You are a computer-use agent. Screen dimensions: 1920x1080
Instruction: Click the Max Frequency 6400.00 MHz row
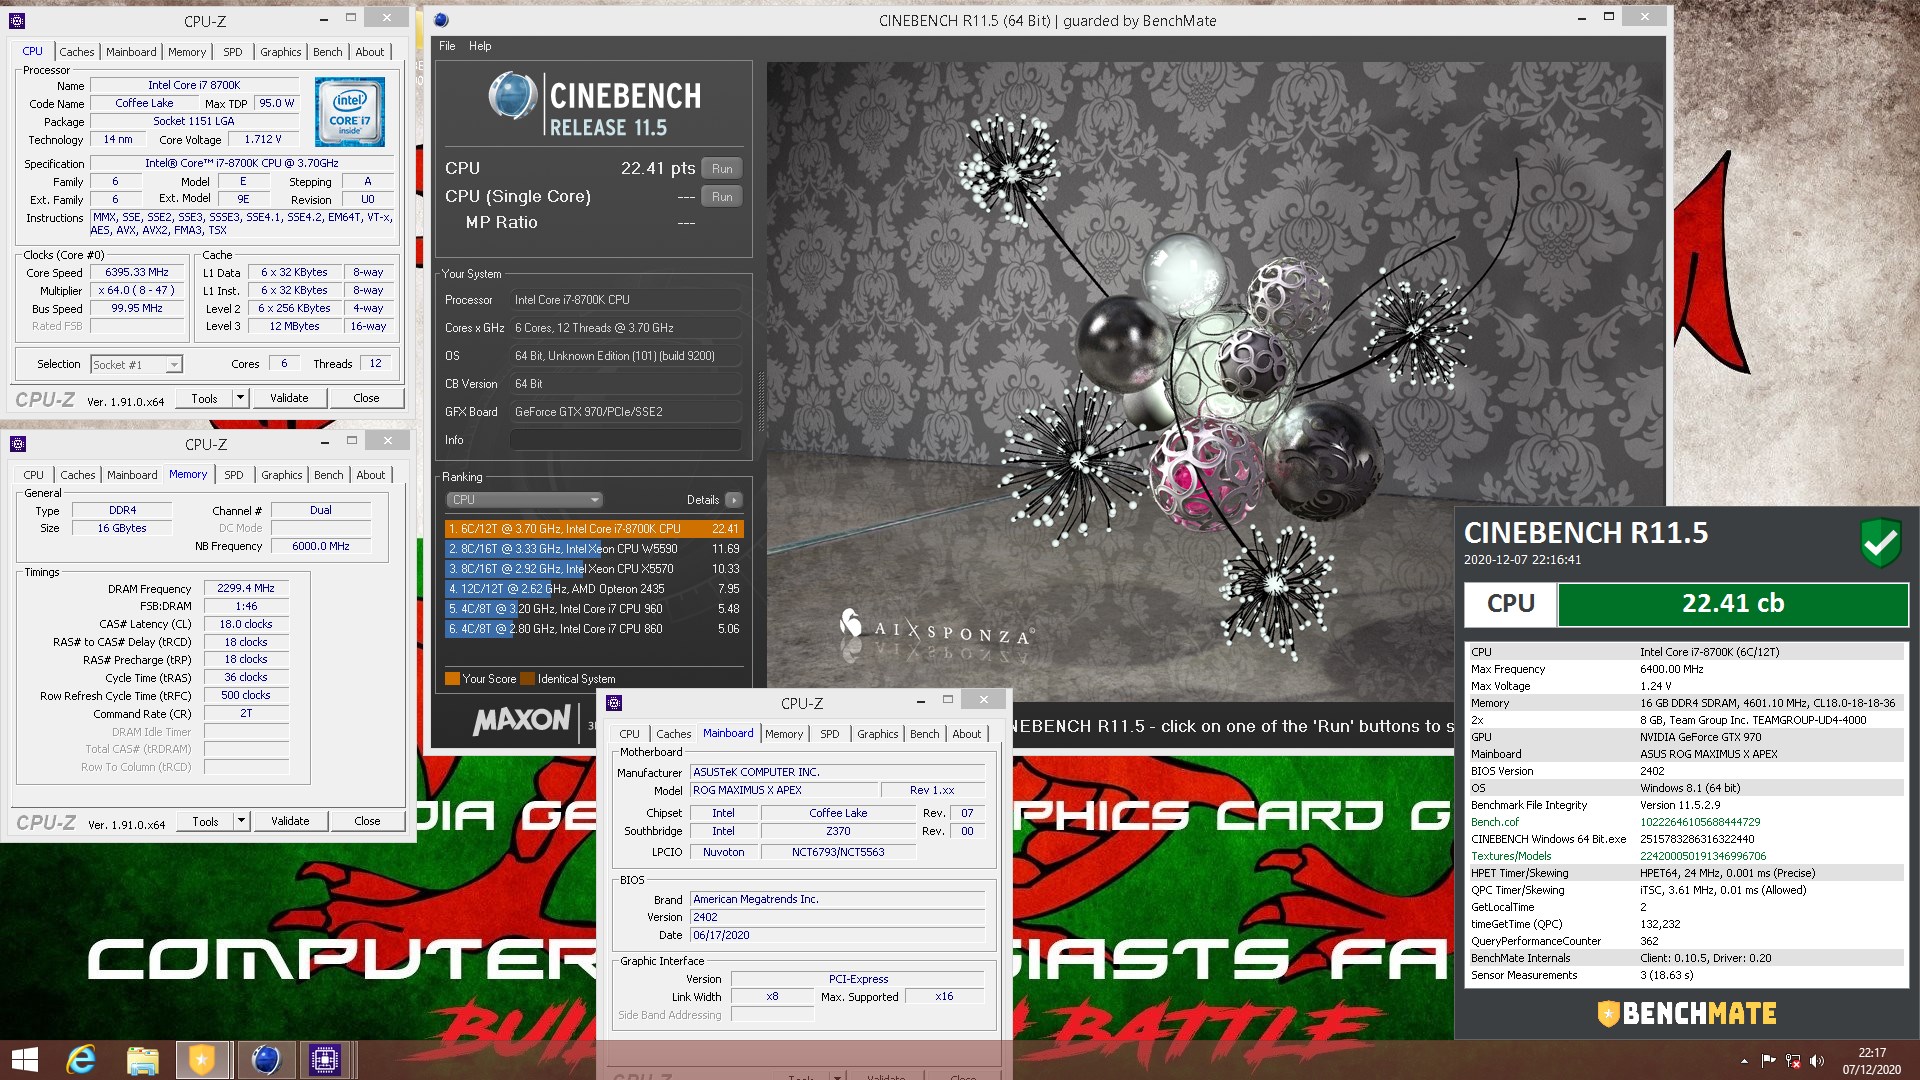point(1686,669)
